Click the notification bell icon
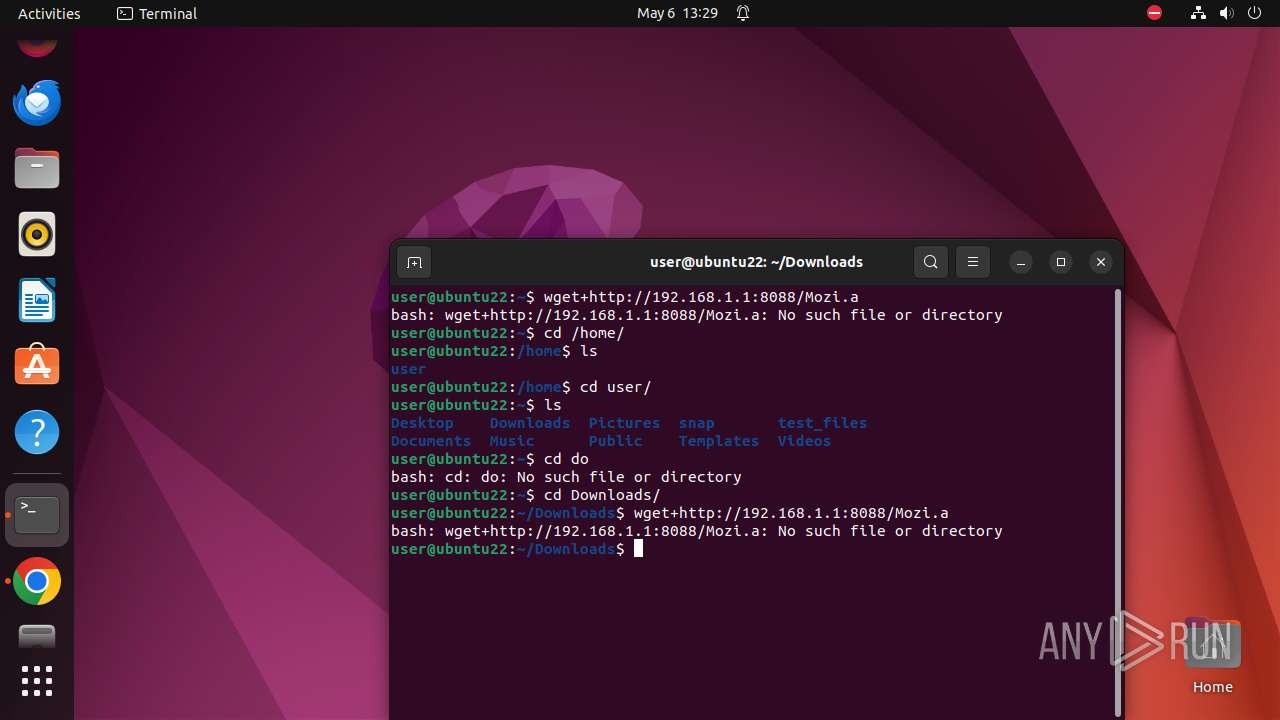Screen dimensions: 1280x720 click(743, 13)
